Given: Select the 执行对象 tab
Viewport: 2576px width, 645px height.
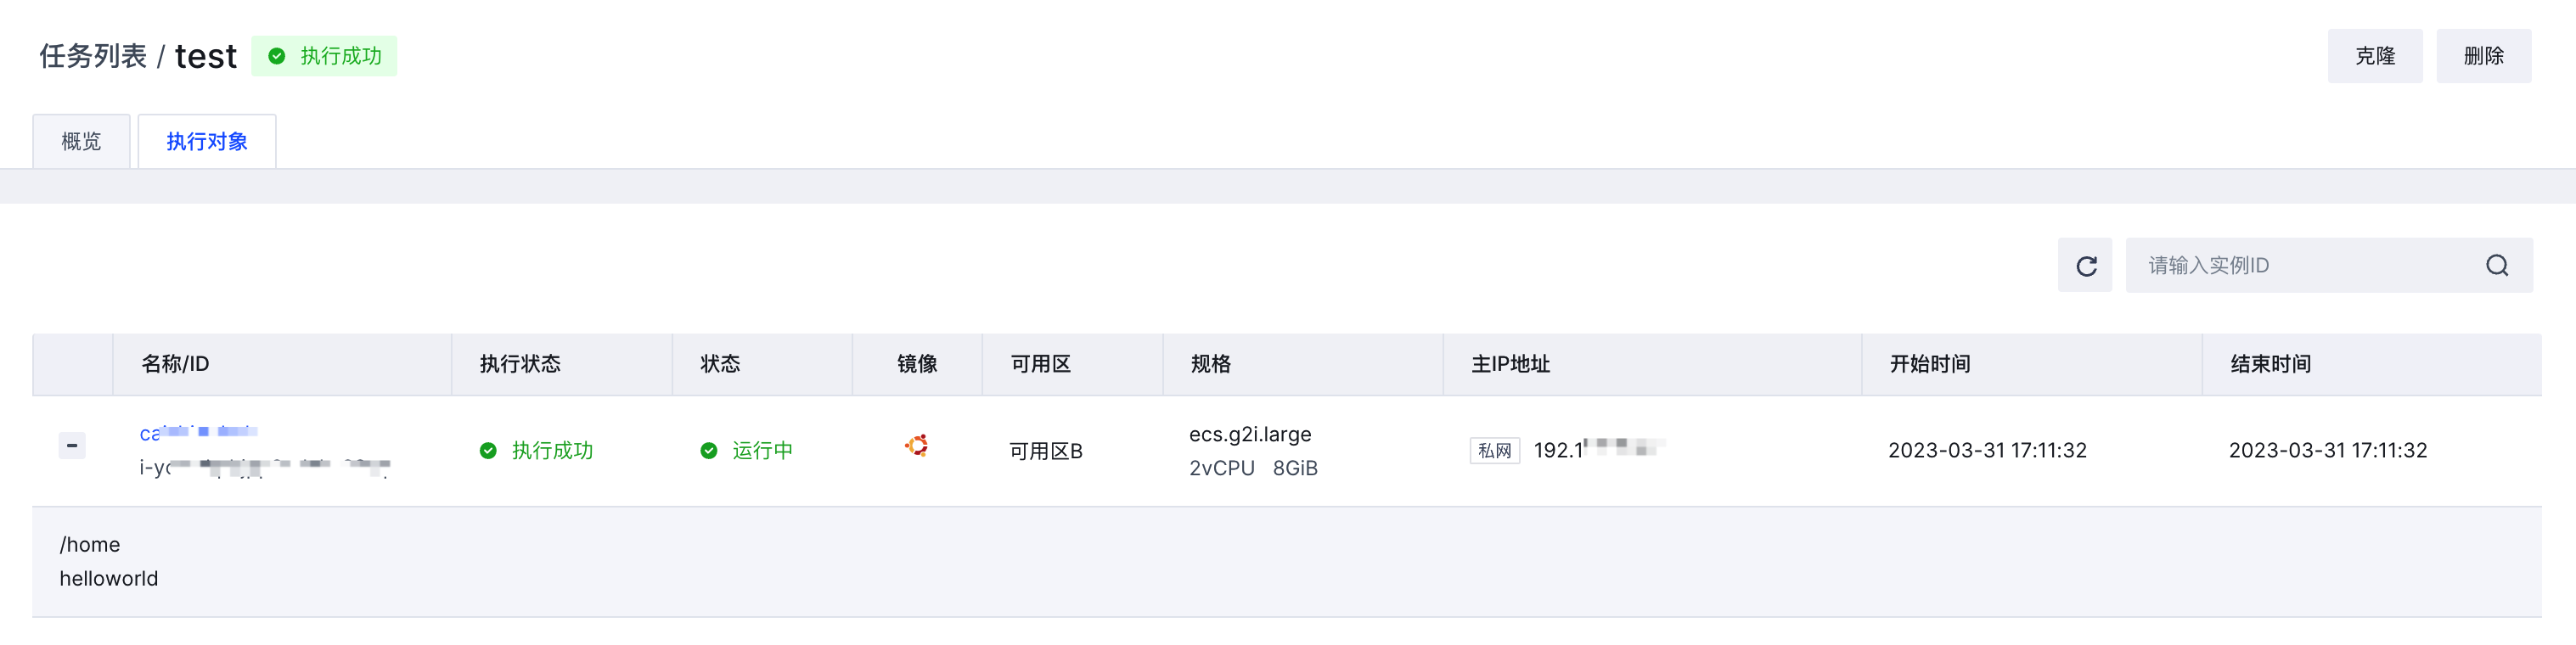Looking at the screenshot, I should 207,141.
